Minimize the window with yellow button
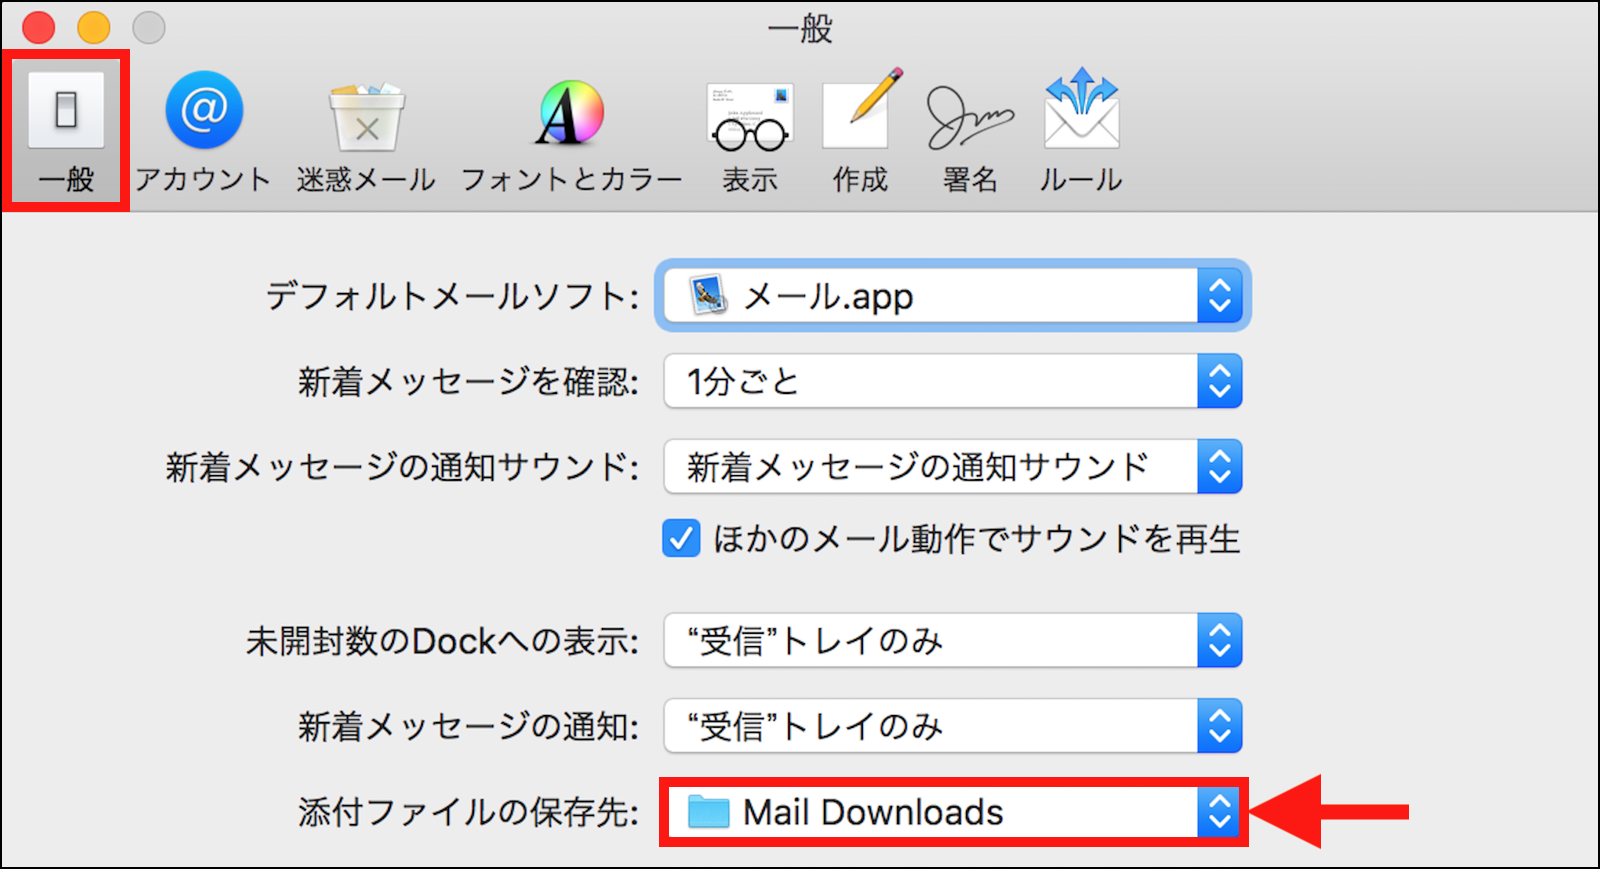 (94, 28)
